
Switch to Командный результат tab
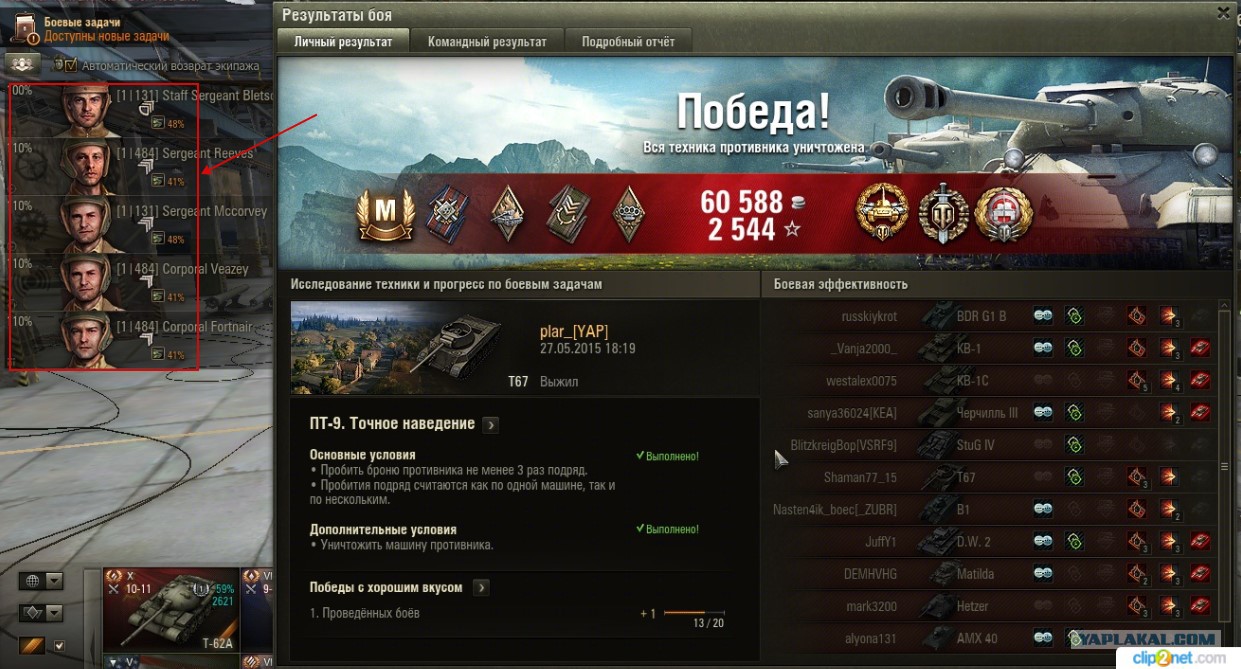487,42
